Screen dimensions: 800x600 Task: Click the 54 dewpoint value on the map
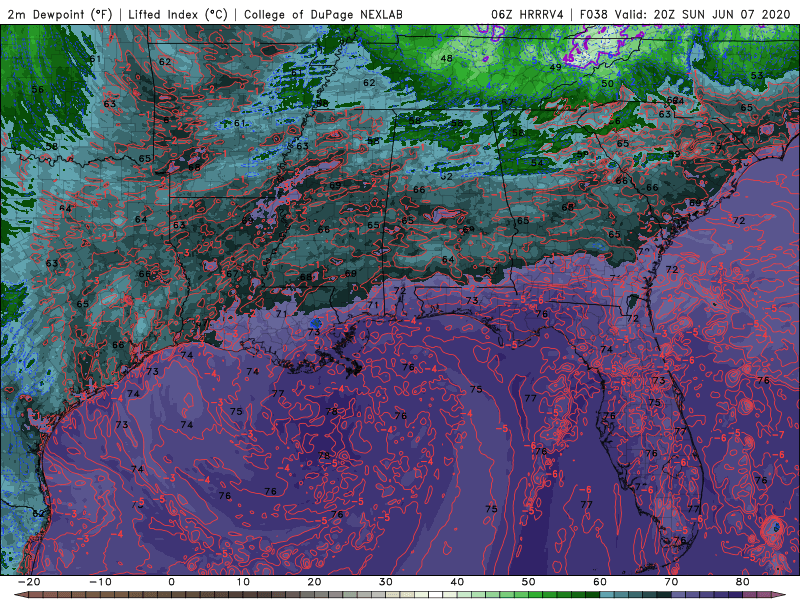click(537, 163)
